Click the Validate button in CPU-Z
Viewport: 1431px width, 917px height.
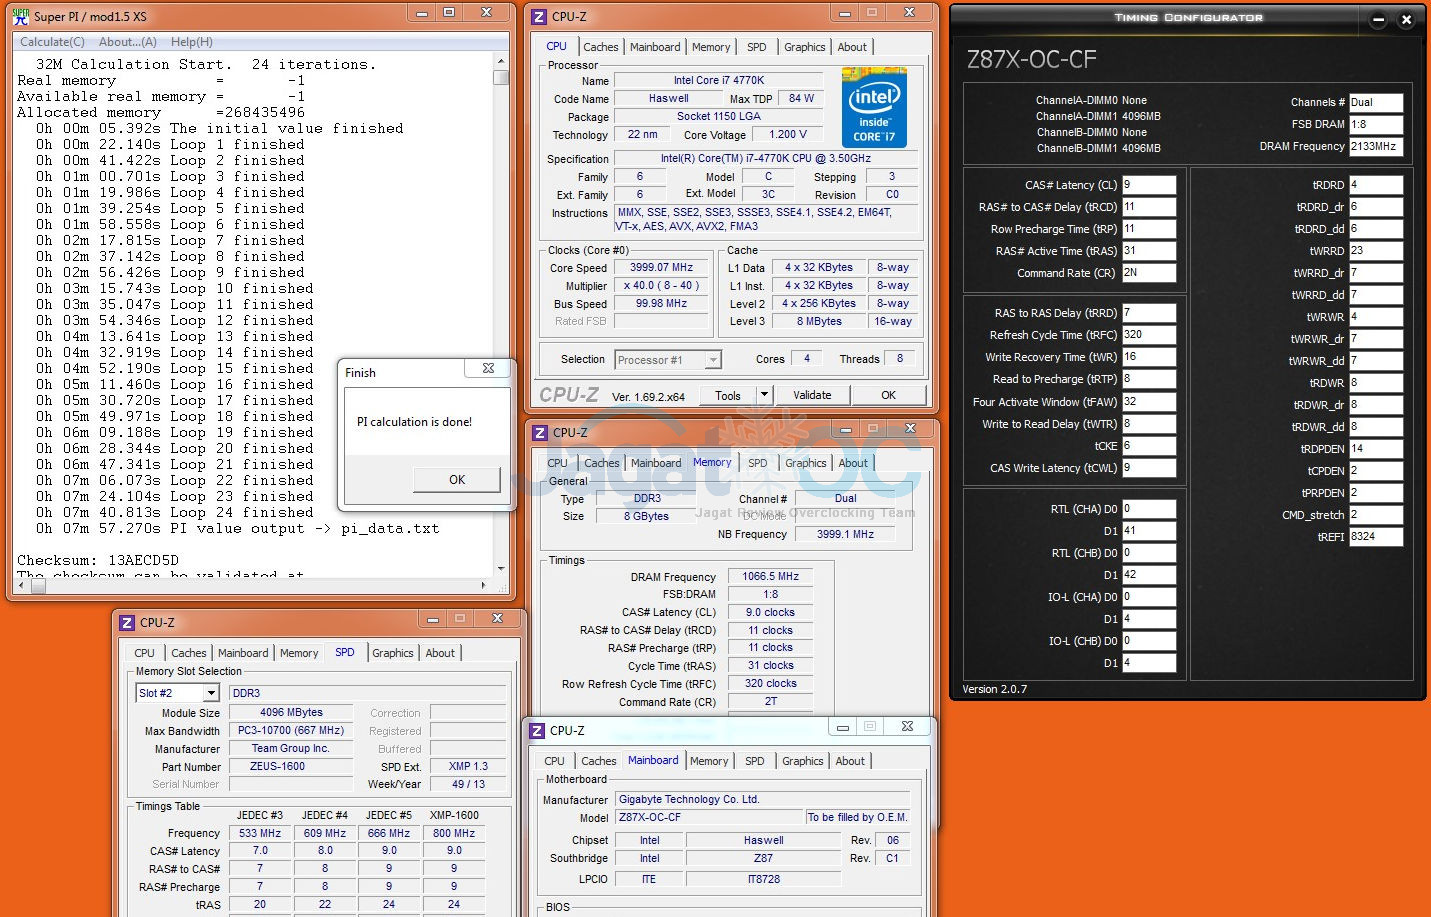(812, 395)
